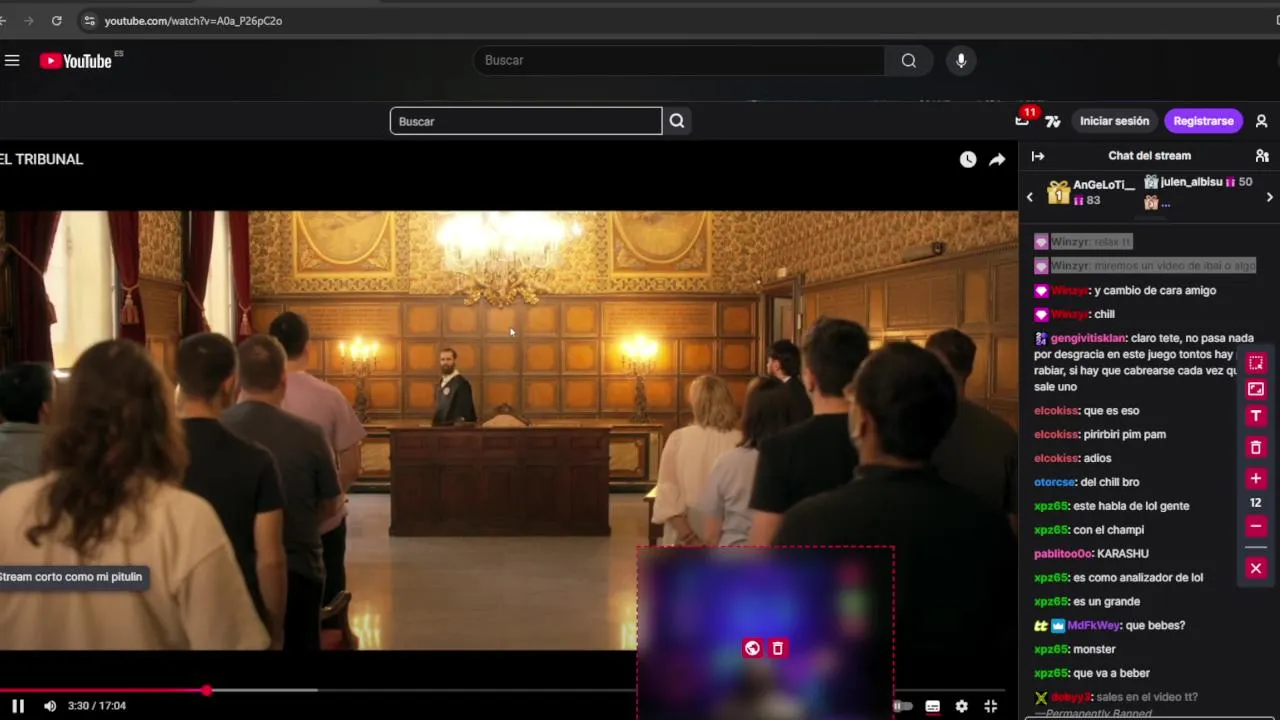Image resolution: width=1280 pixels, height=720 pixels.
Task: Click the video frame to pause
Action: (508, 430)
